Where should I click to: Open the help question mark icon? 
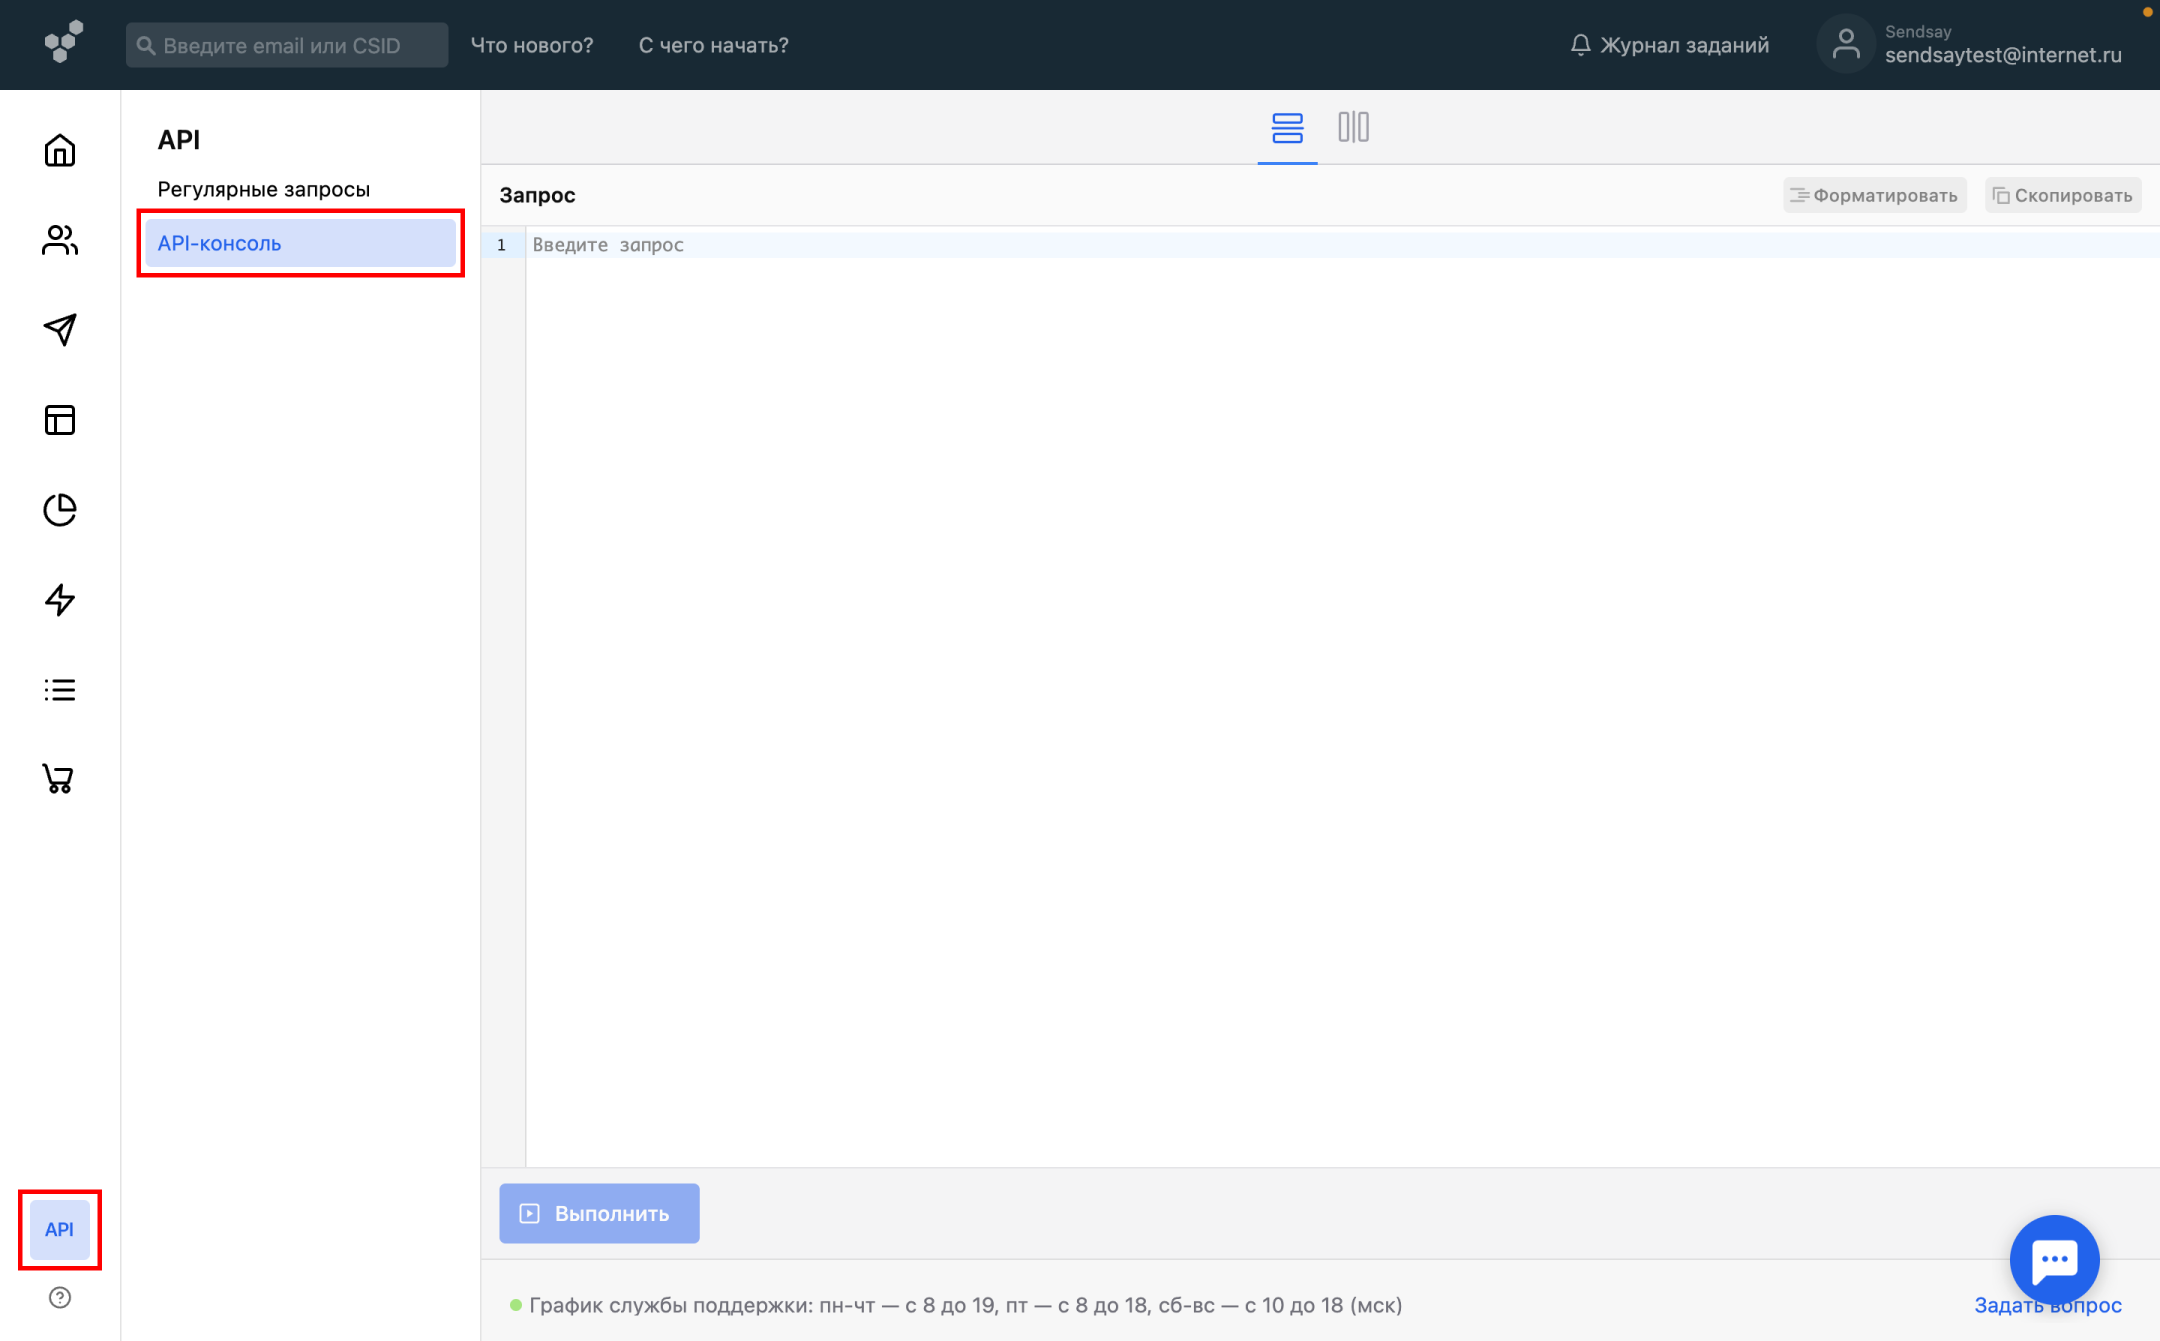click(x=60, y=1298)
